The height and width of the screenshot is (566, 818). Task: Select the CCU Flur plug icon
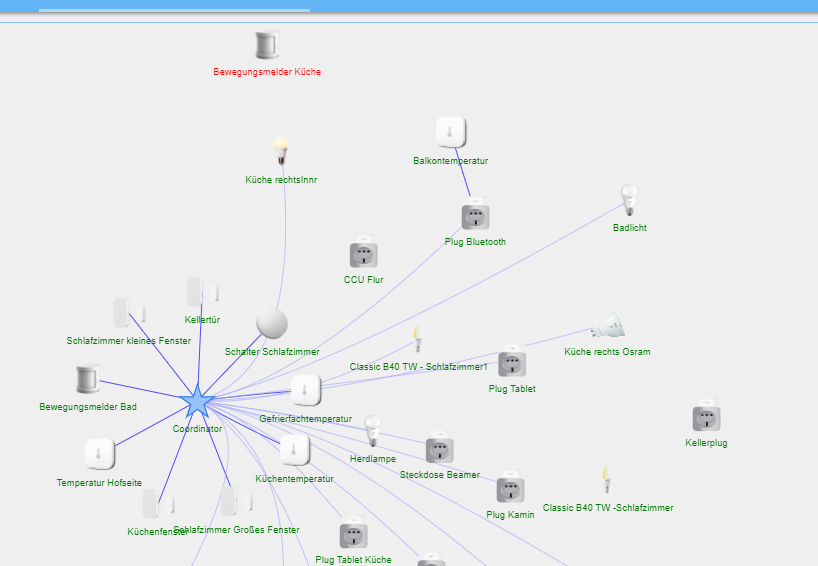tap(364, 251)
